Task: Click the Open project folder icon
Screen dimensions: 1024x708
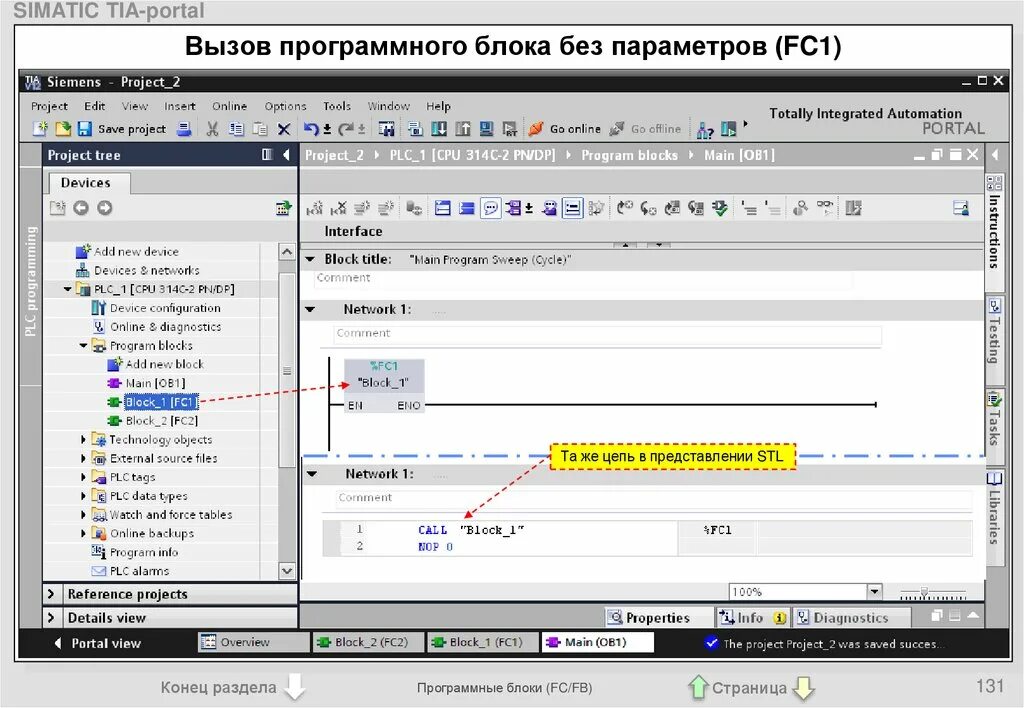Action: pos(63,129)
